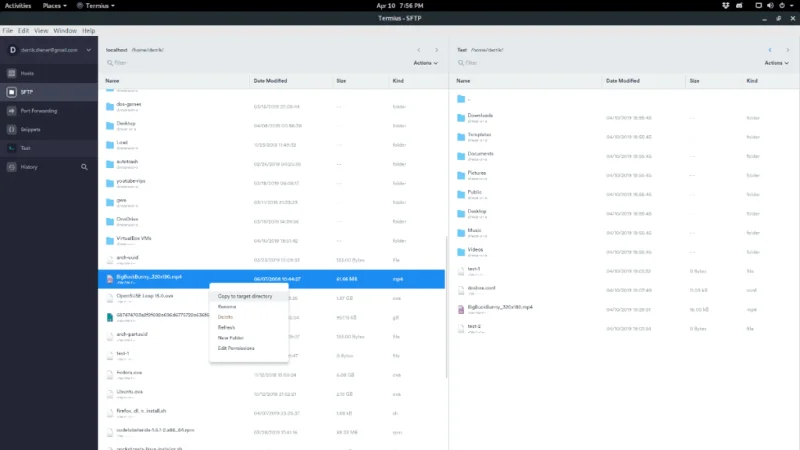Click the Dropbox tray icon in top bar
The width and height of the screenshot is (800, 450).
coord(726,6)
